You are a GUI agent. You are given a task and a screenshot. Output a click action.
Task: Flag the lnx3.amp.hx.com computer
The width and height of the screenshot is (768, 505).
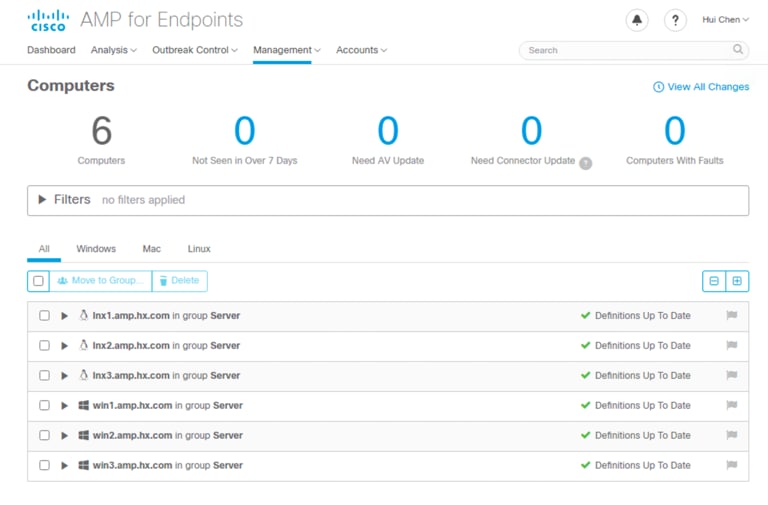click(732, 375)
